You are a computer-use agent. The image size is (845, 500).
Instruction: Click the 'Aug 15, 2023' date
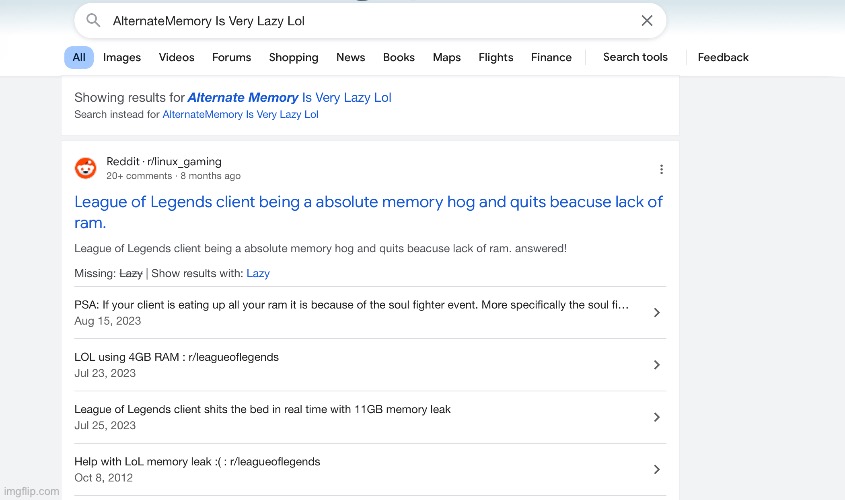click(x=107, y=321)
